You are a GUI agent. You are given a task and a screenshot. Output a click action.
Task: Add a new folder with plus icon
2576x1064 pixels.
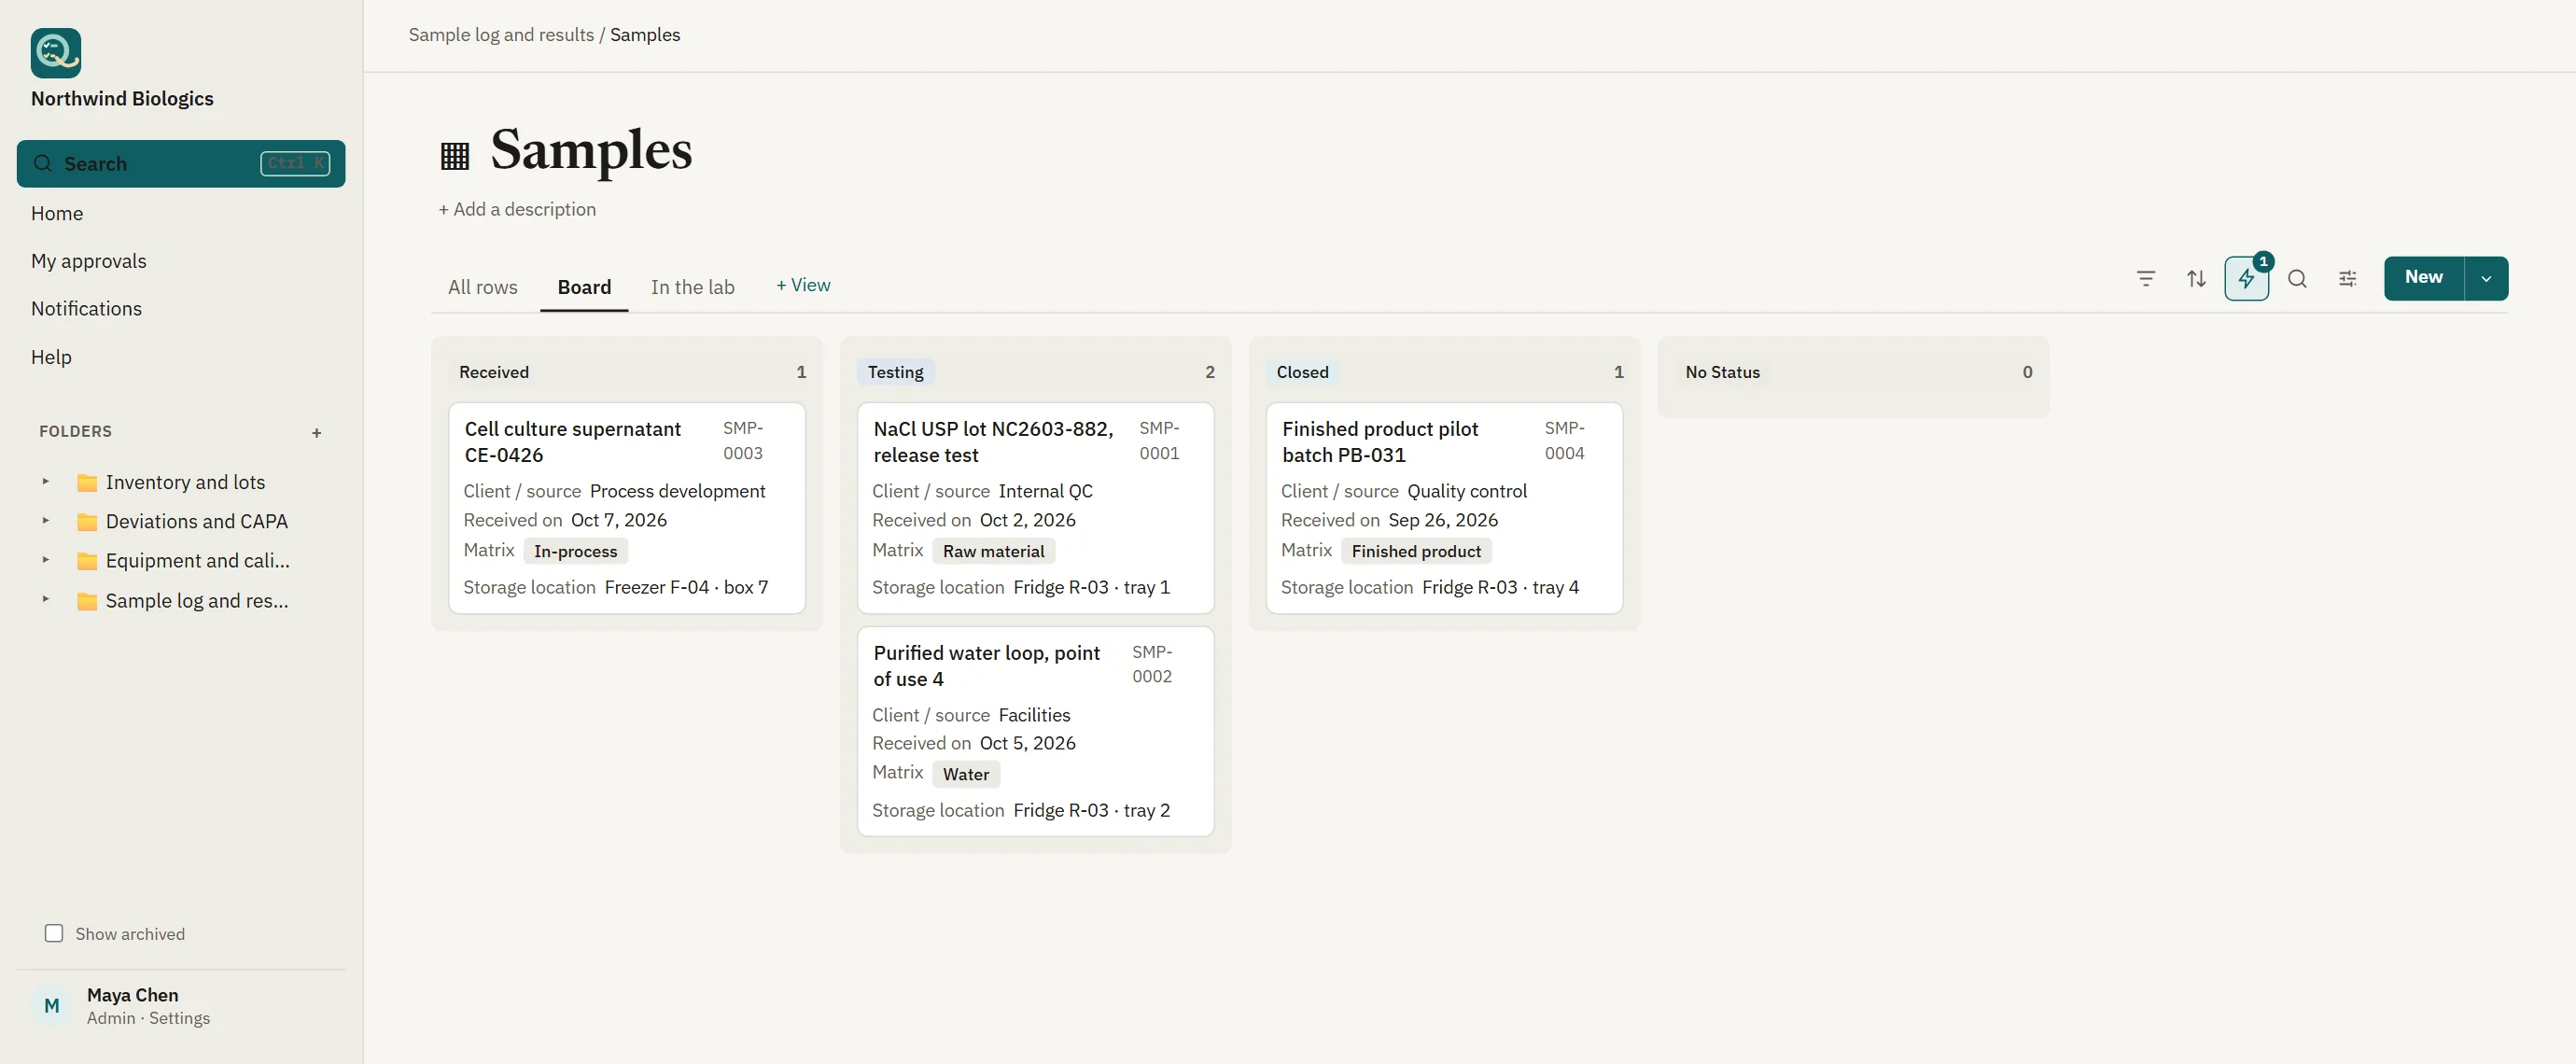tap(317, 433)
